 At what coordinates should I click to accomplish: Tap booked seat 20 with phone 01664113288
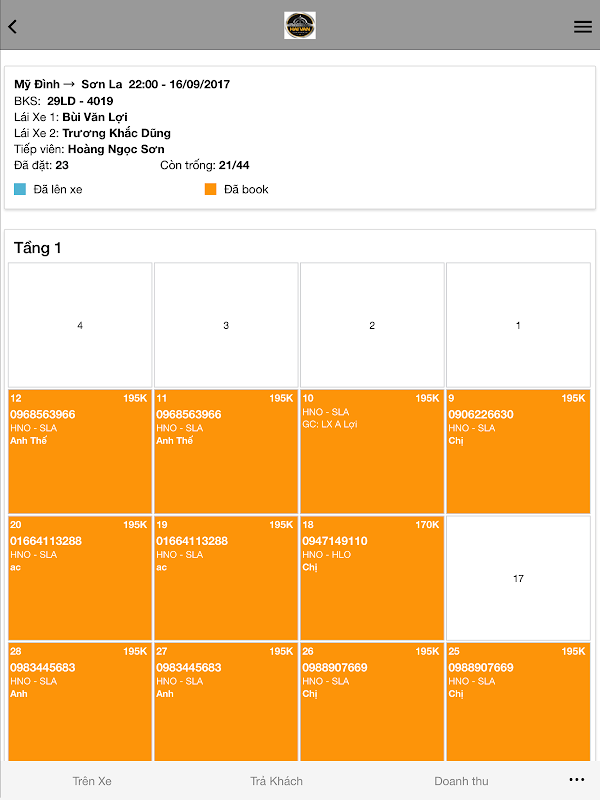click(x=80, y=578)
